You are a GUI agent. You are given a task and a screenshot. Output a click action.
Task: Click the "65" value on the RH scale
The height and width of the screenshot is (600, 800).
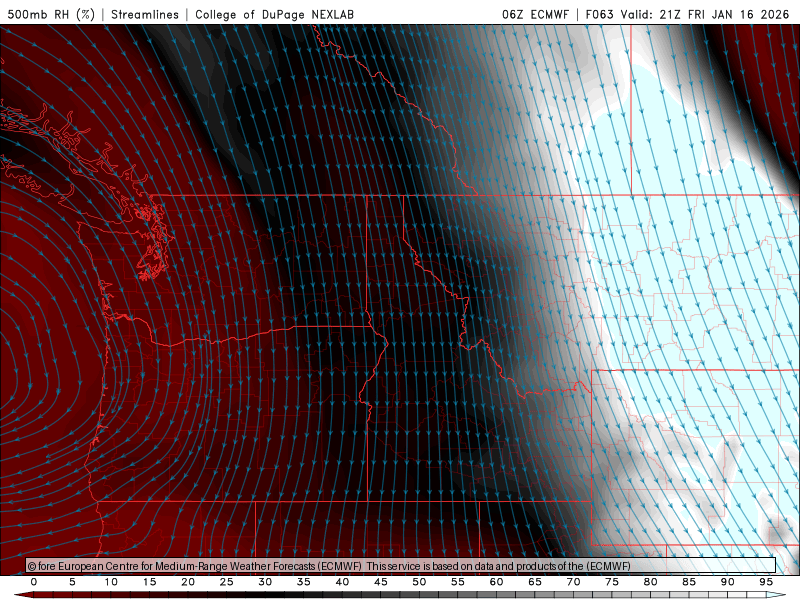coord(535,582)
